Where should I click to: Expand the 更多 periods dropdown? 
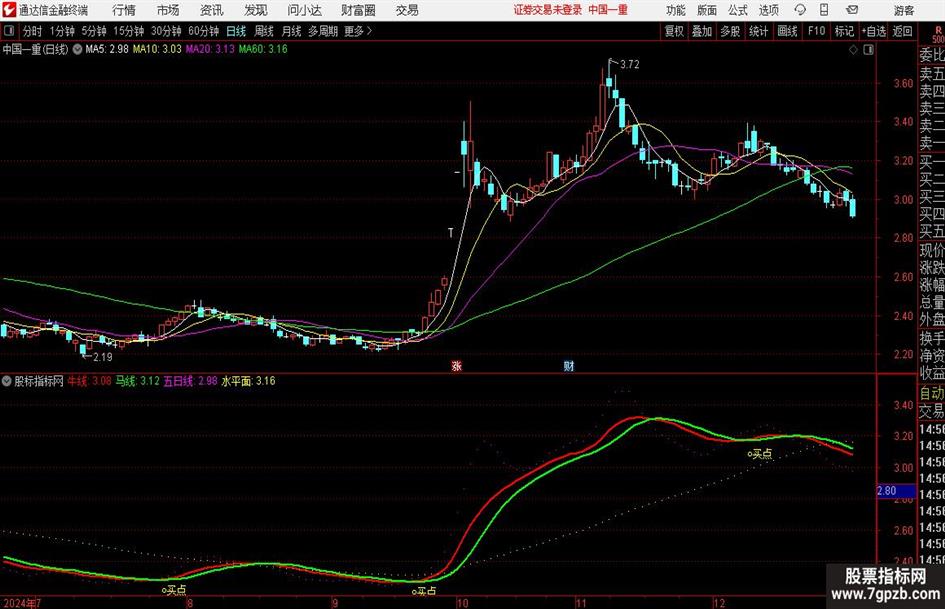click(358, 31)
